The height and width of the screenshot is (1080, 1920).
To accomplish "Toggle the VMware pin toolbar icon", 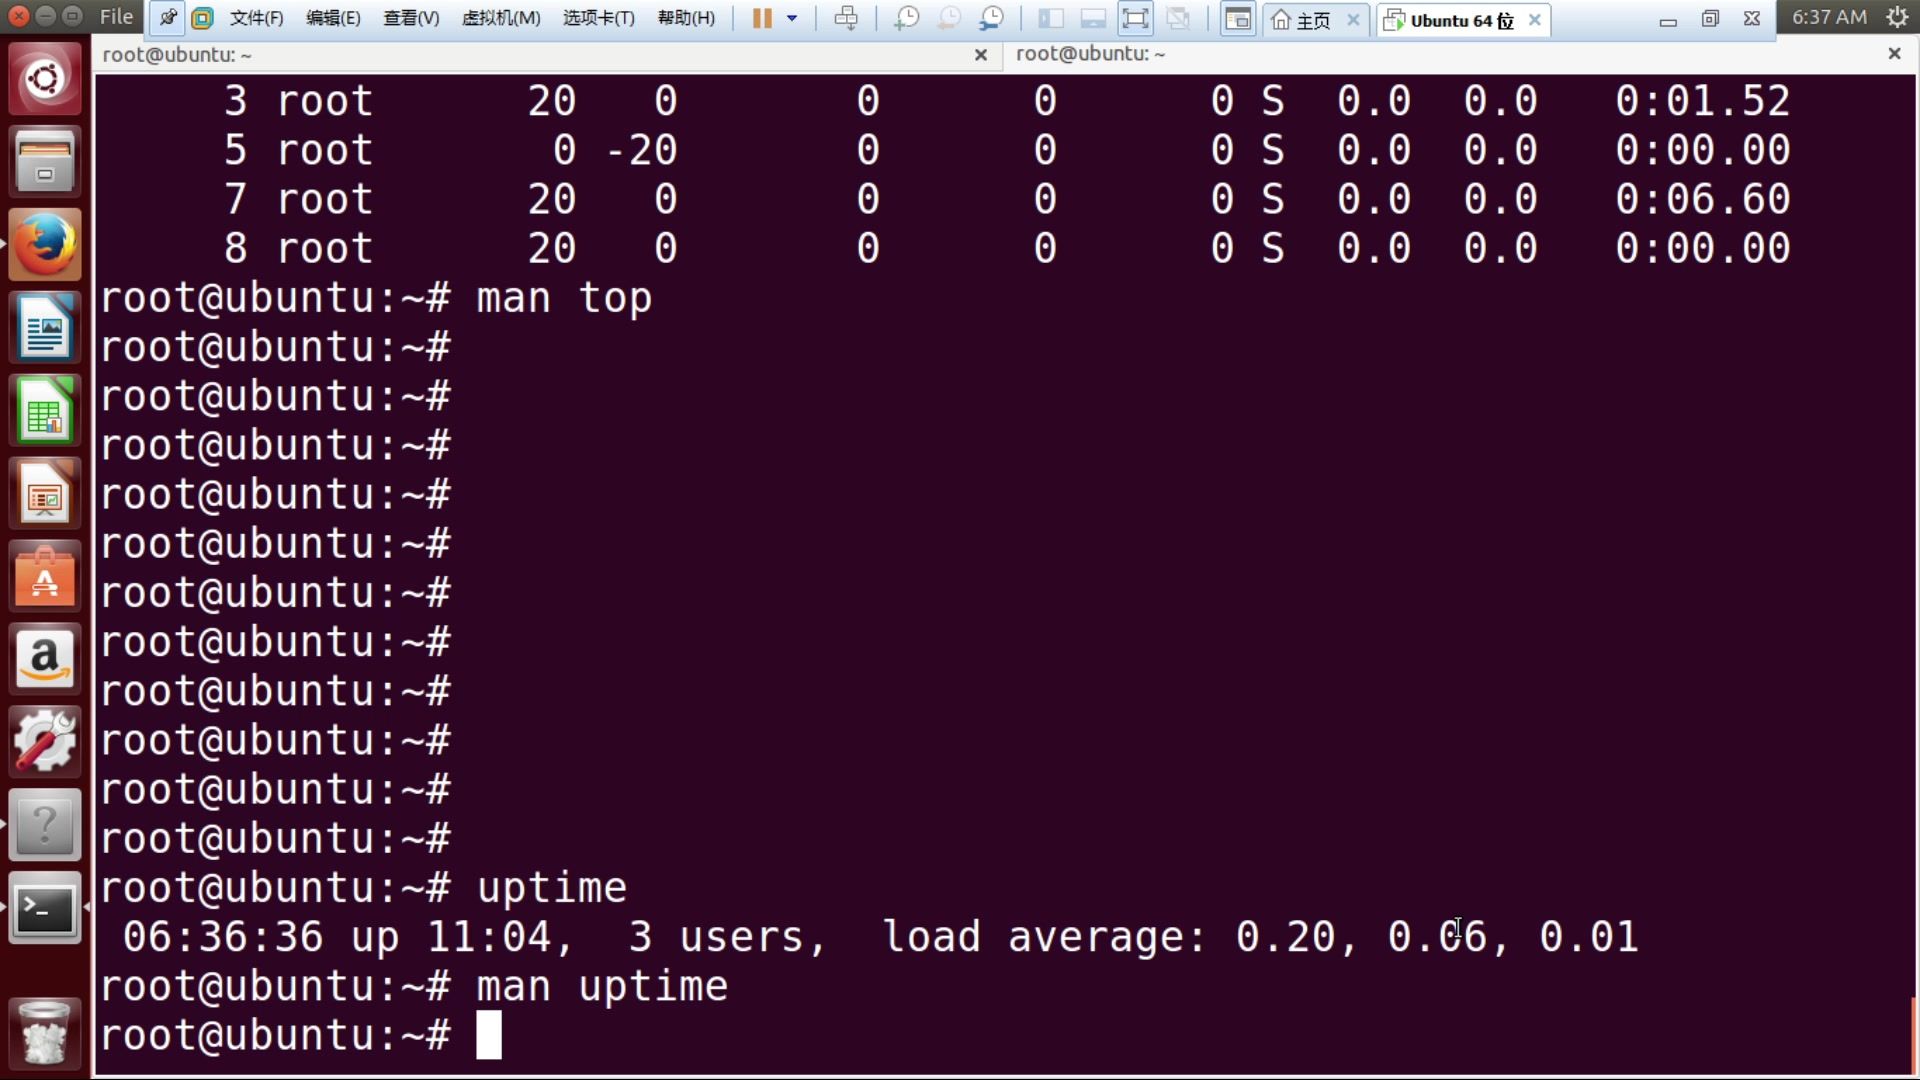I will pyautogui.click(x=167, y=18).
